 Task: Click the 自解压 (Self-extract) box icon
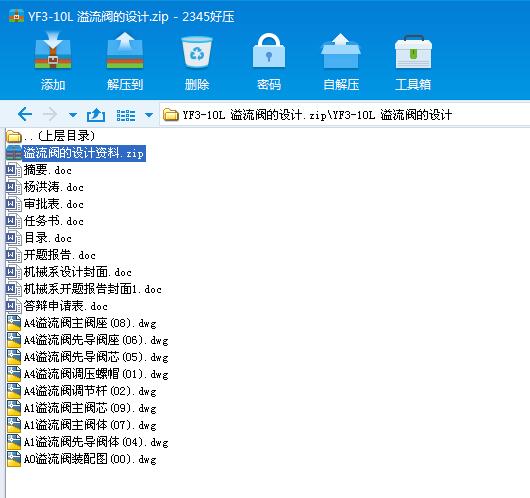(341, 51)
